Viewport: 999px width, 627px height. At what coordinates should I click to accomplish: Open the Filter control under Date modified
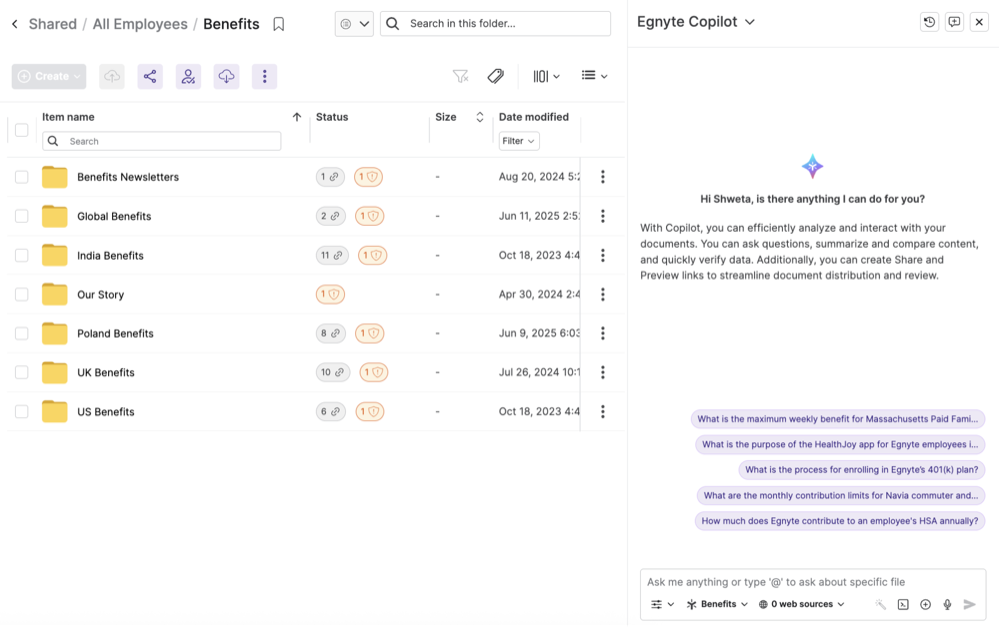tap(518, 140)
